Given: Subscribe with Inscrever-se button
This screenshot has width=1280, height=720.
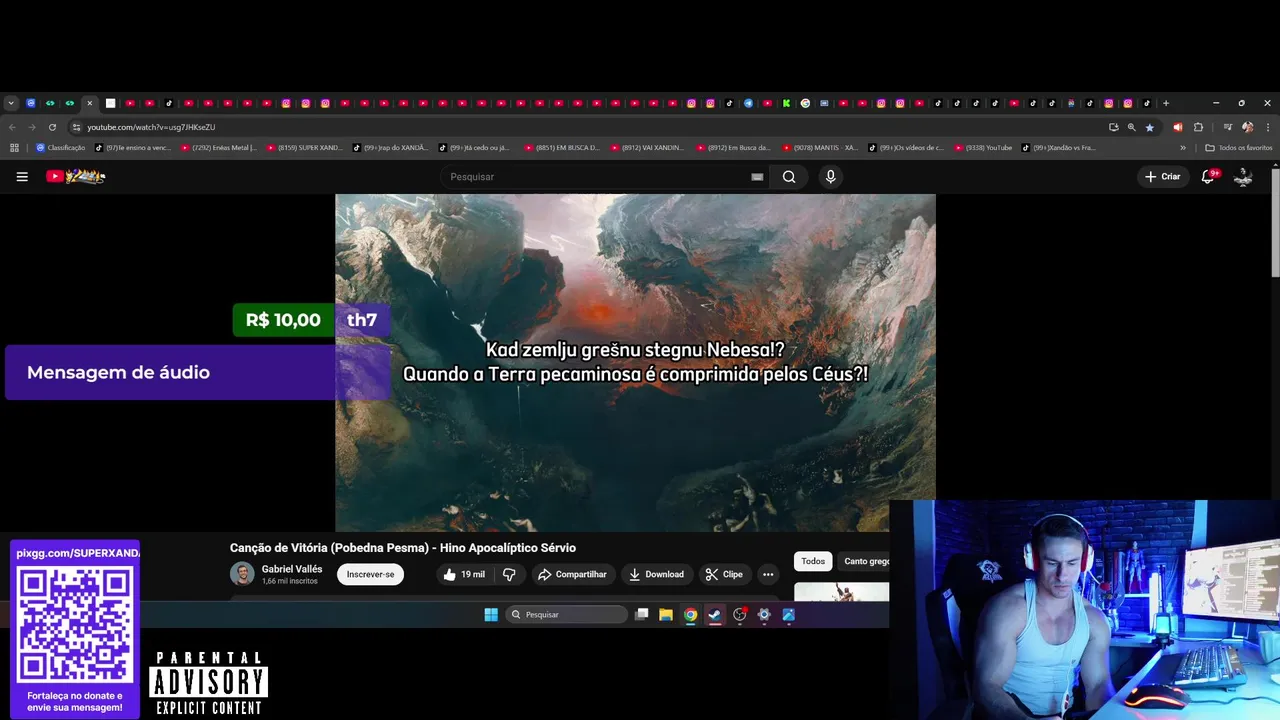Looking at the screenshot, I should 370,574.
